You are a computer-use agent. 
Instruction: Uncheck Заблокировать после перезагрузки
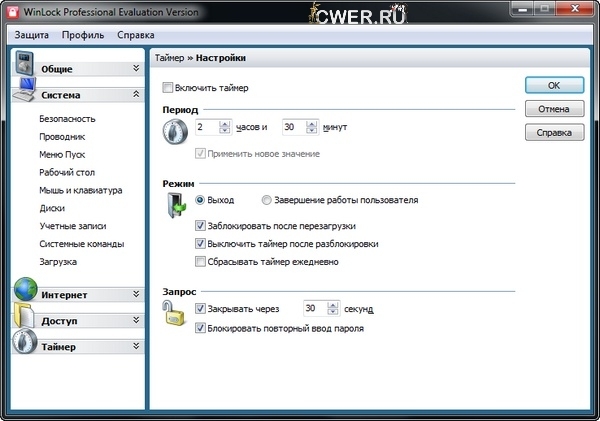pyautogui.click(x=201, y=226)
